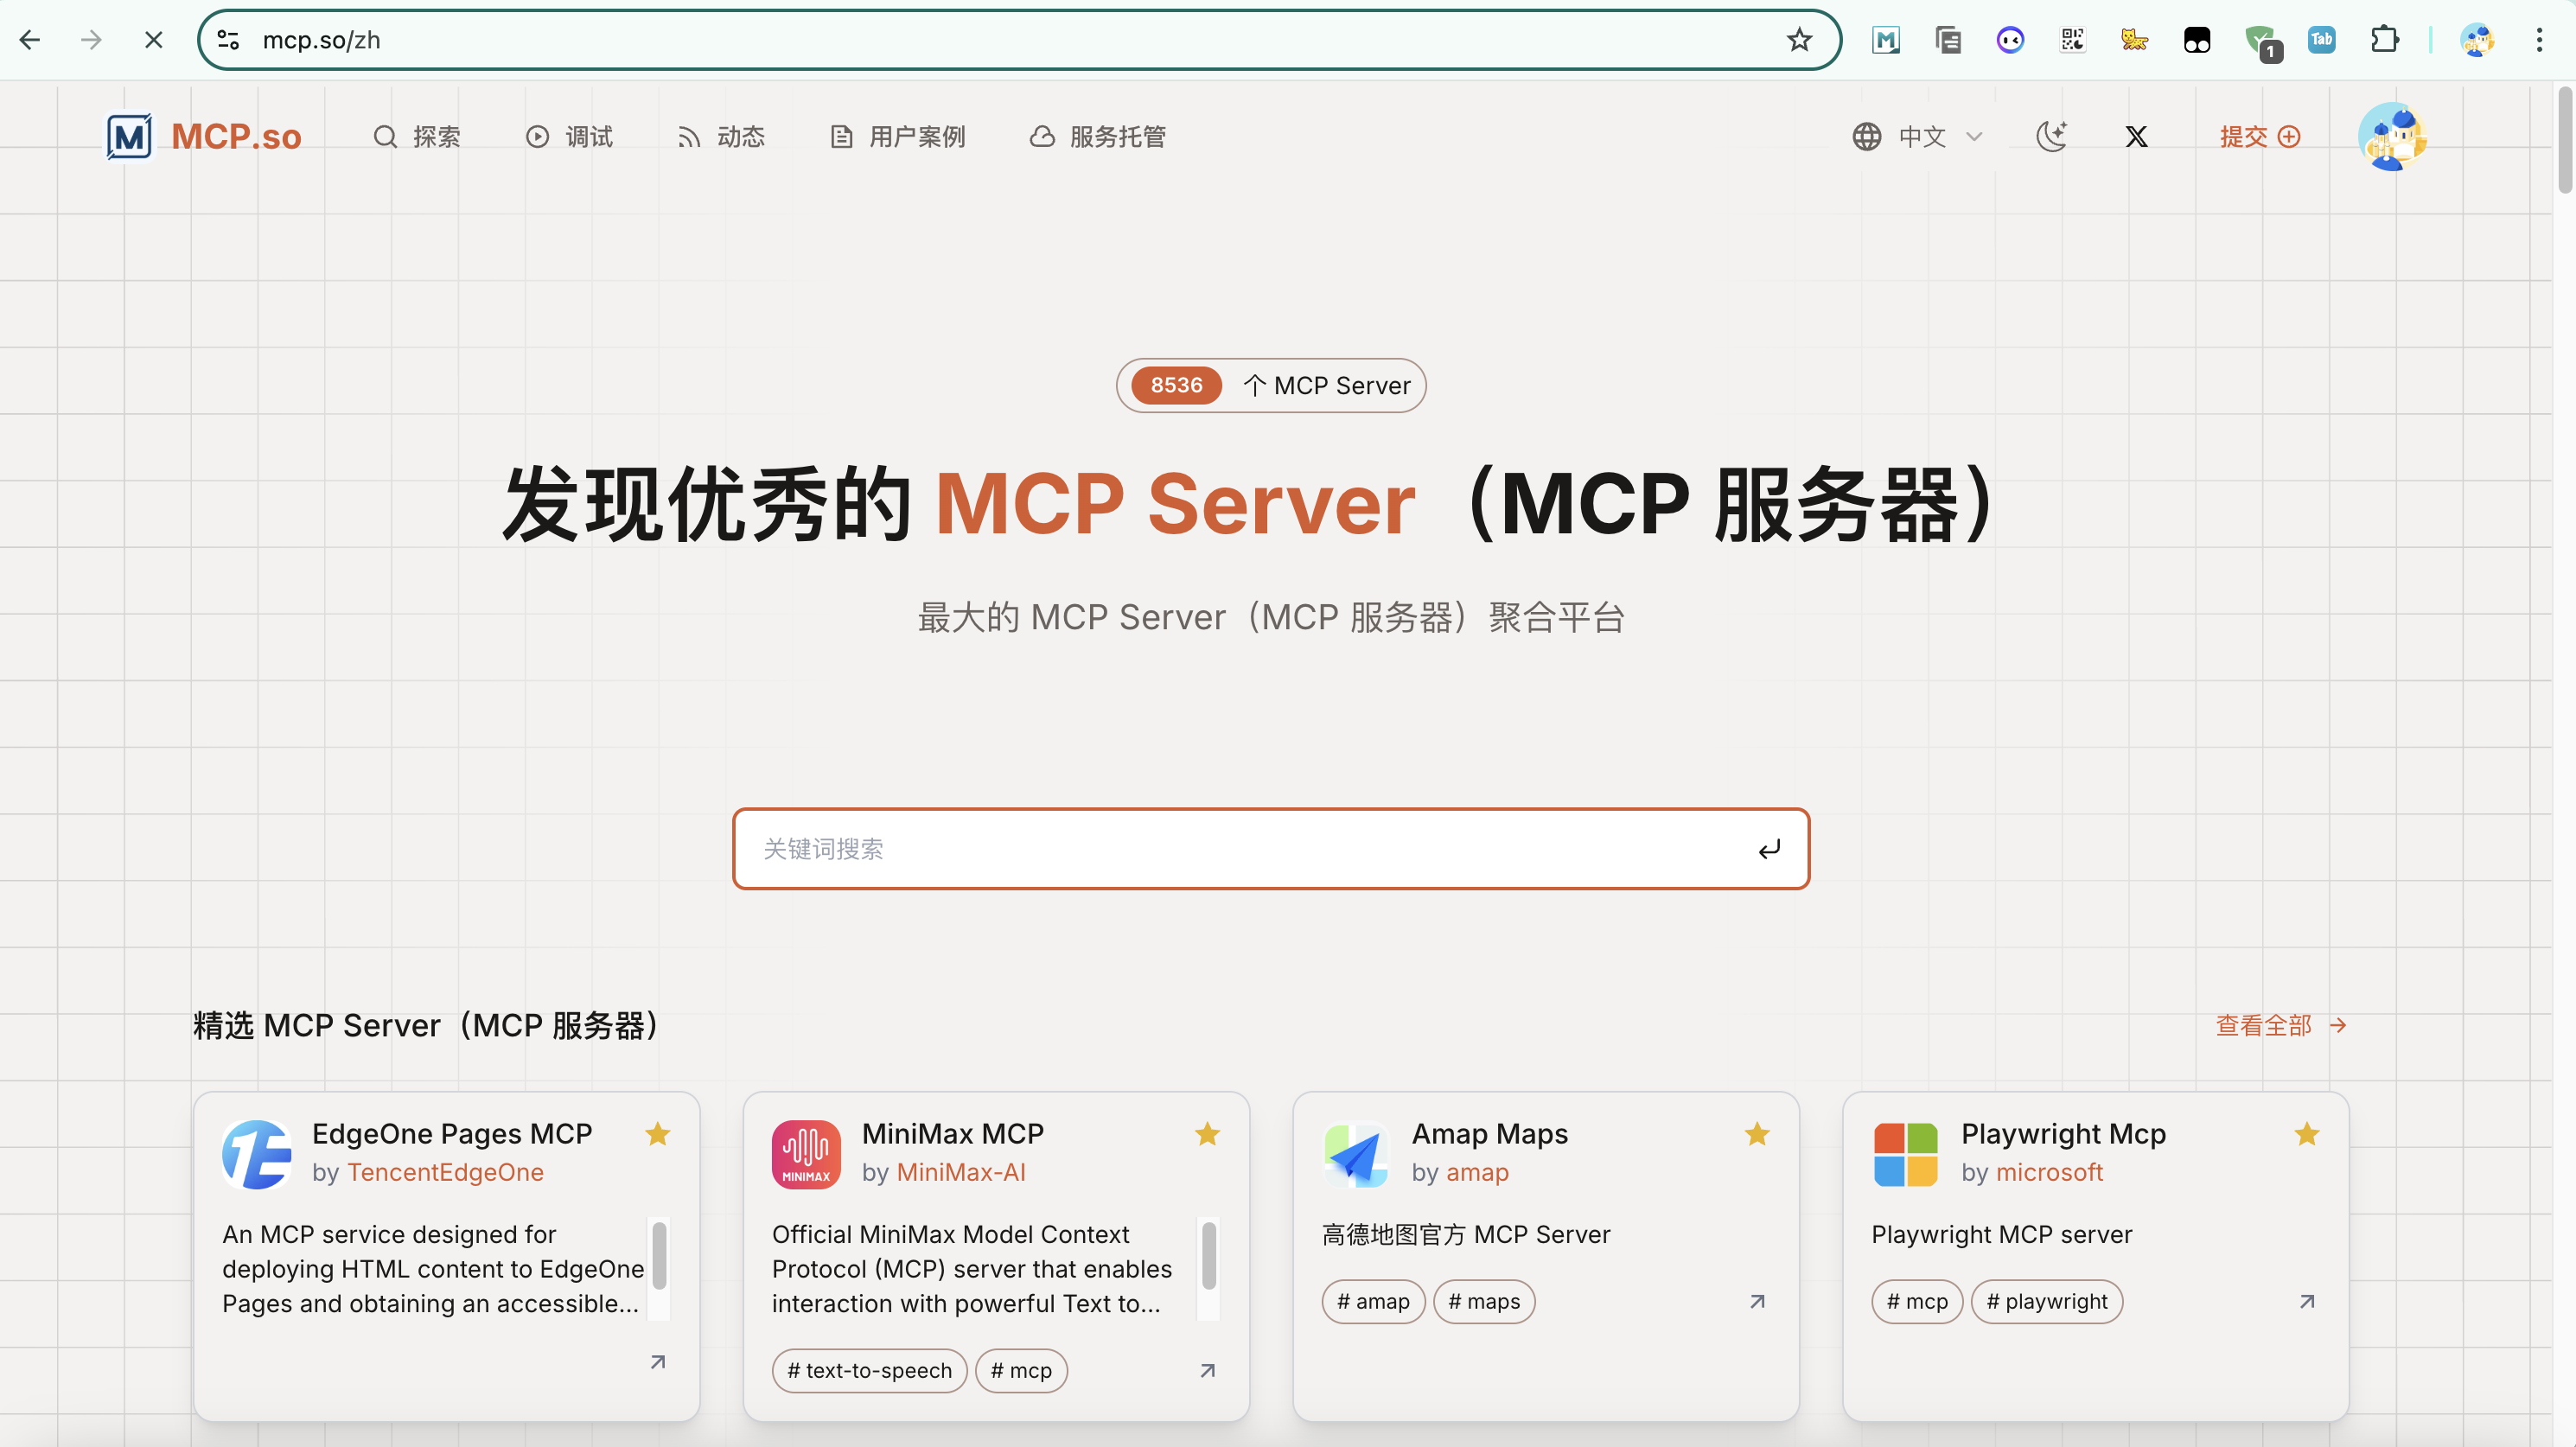Go to the 探索 nav item
This screenshot has width=2576, height=1447.
pos(417,136)
